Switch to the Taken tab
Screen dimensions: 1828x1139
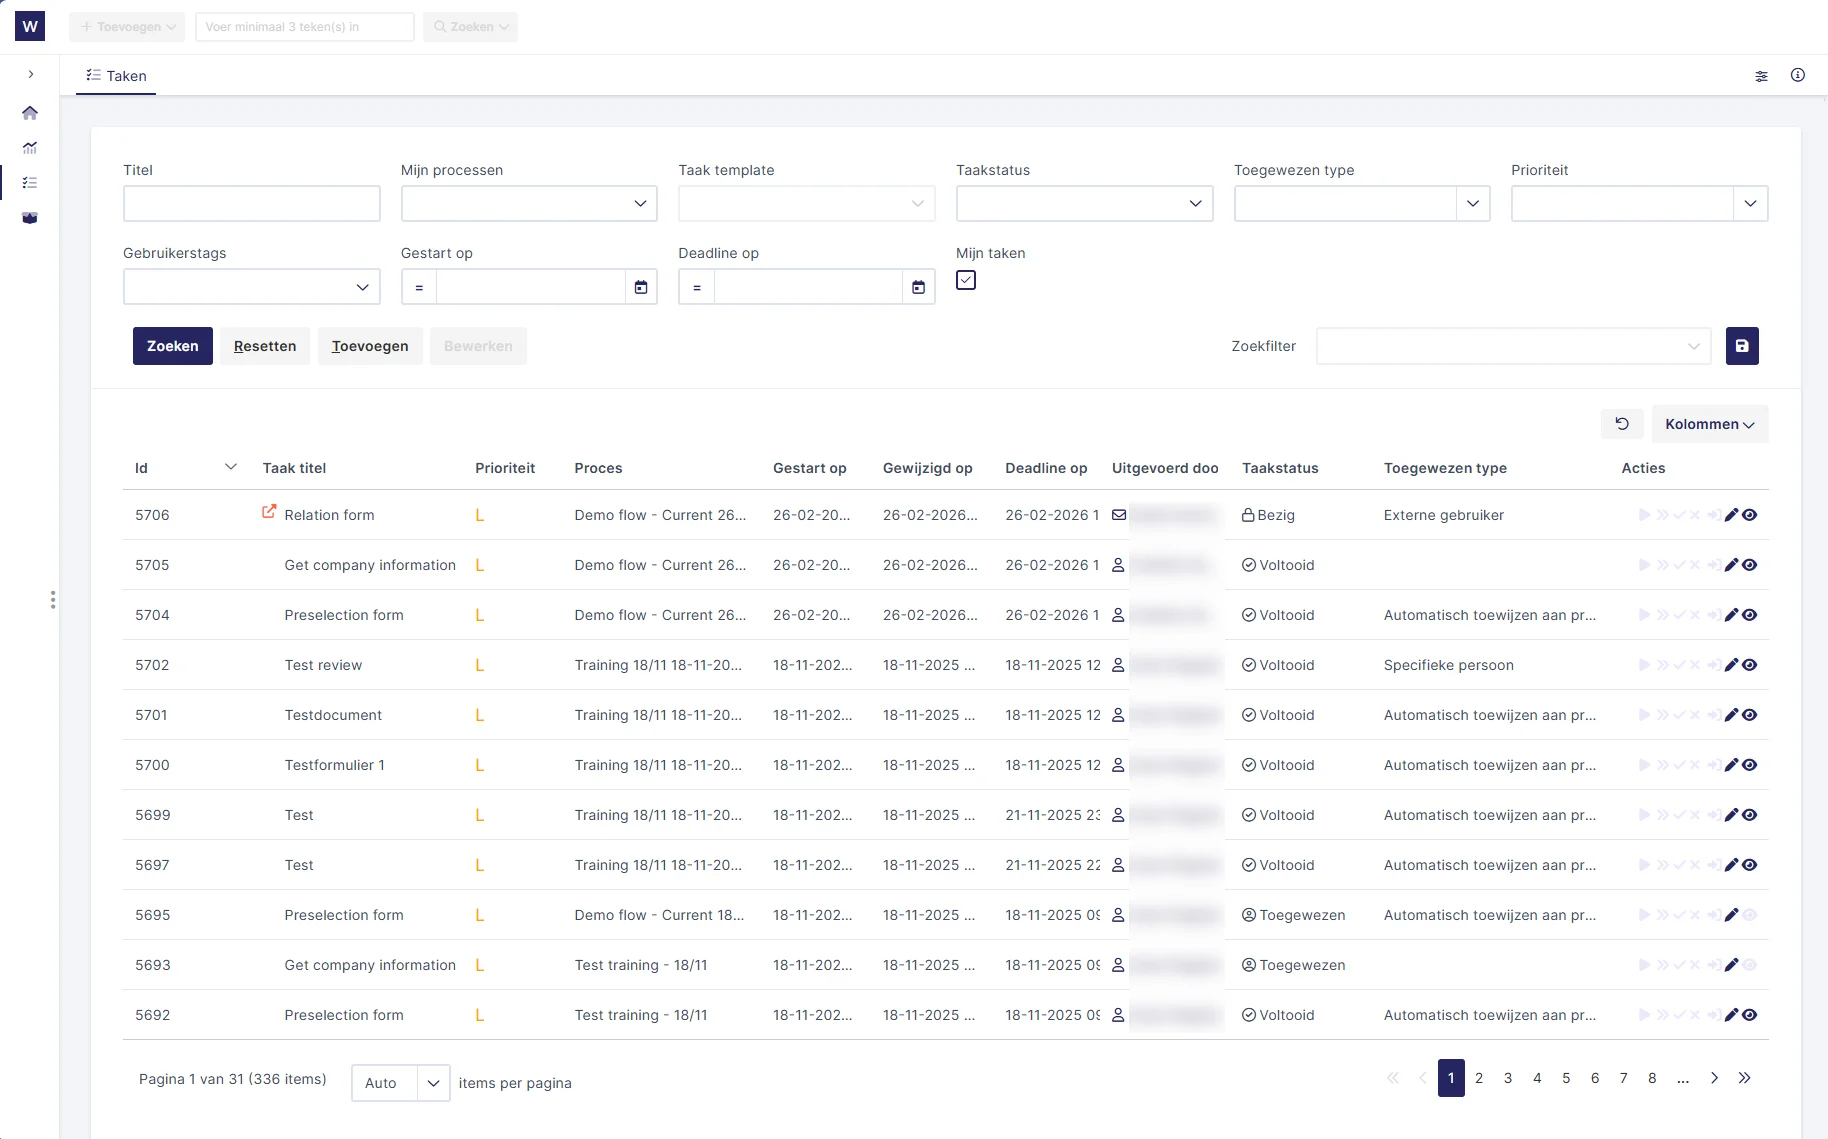click(116, 76)
